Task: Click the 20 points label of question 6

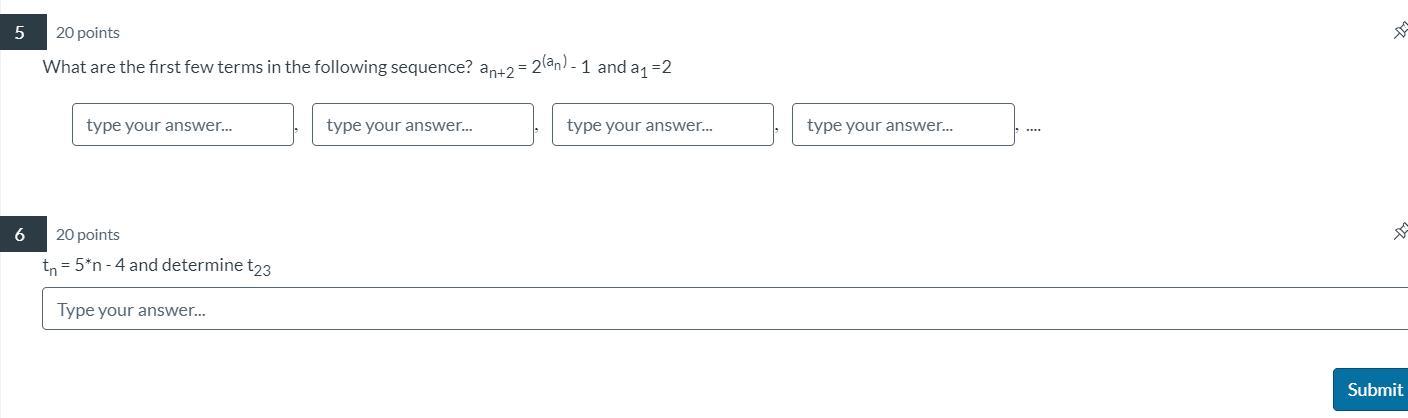Action: pyautogui.click(x=88, y=235)
